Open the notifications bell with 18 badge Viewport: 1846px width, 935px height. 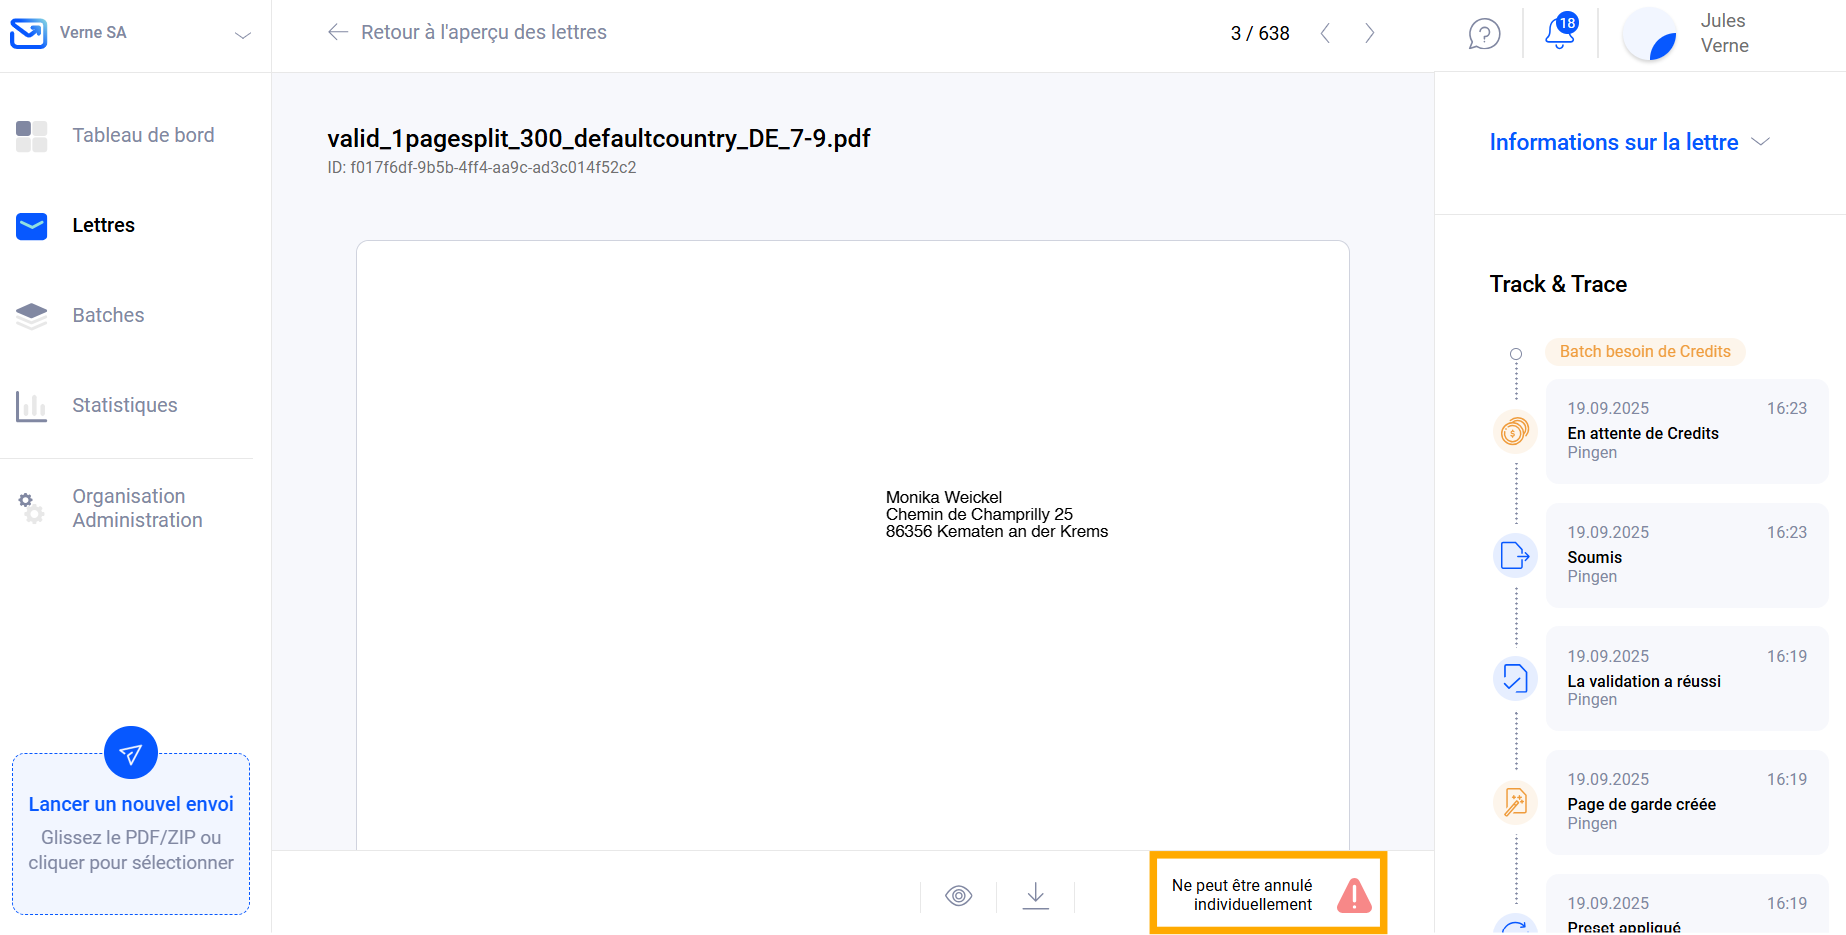pos(1559,32)
